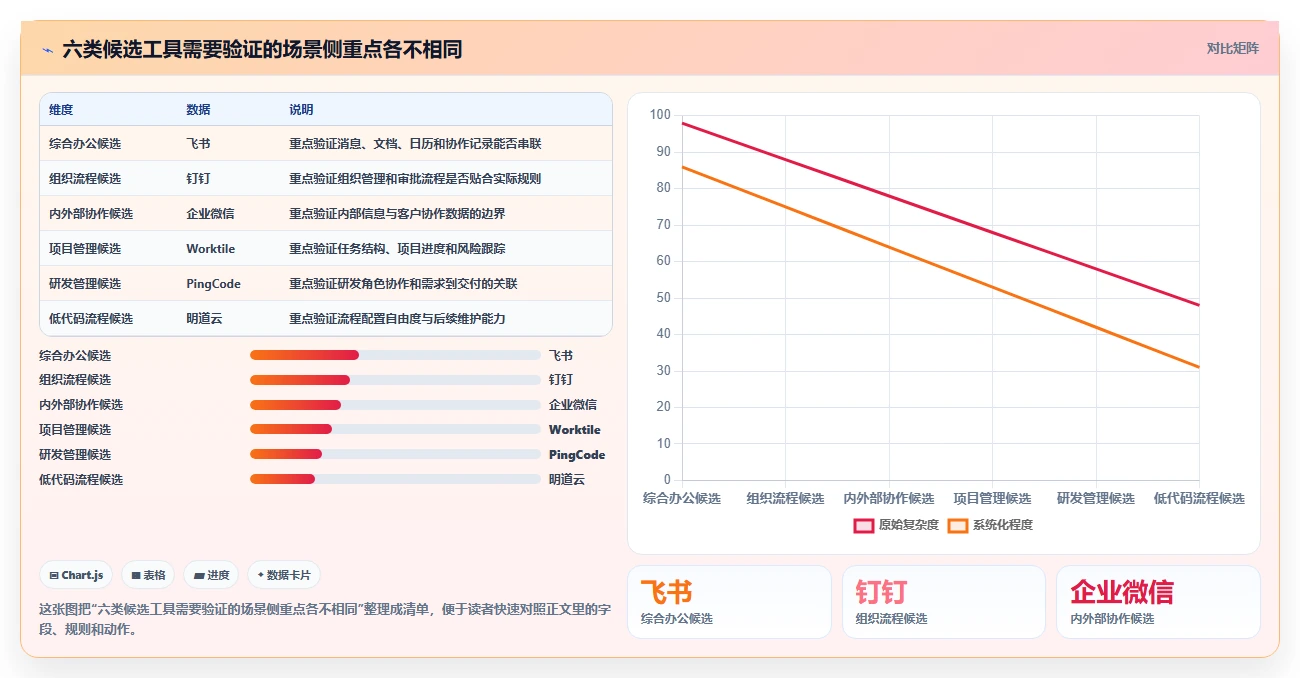
Task: Click the PingCode label beside the progress bar
Action: 577,454
